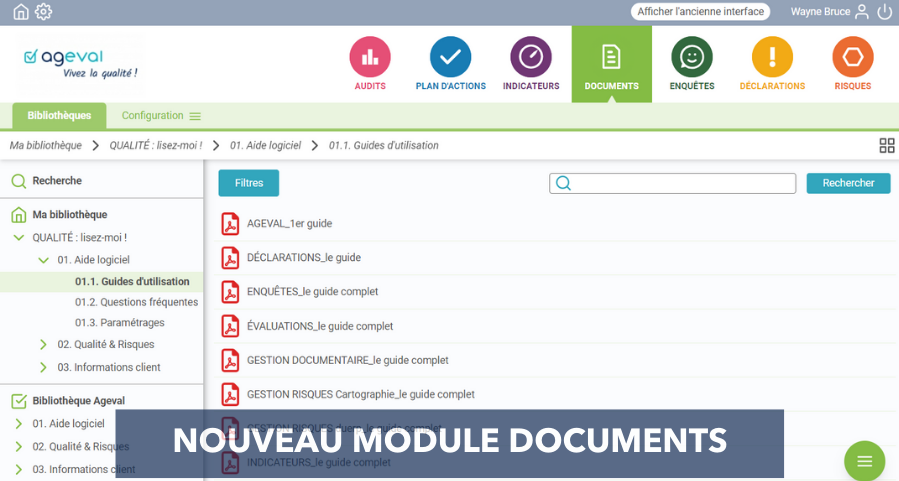This screenshot has width=899, height=481.
Task: Open the Déclarations exclamation icon
Action: (772, 57)
